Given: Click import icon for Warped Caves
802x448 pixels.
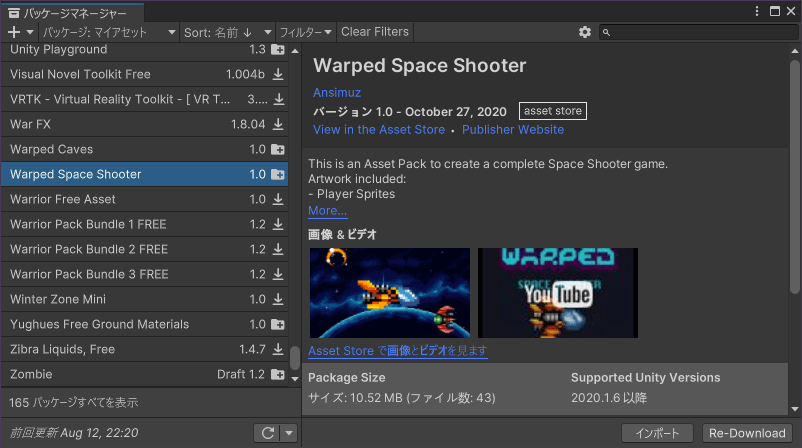Looking at the screenshot, I should [278, 149].
